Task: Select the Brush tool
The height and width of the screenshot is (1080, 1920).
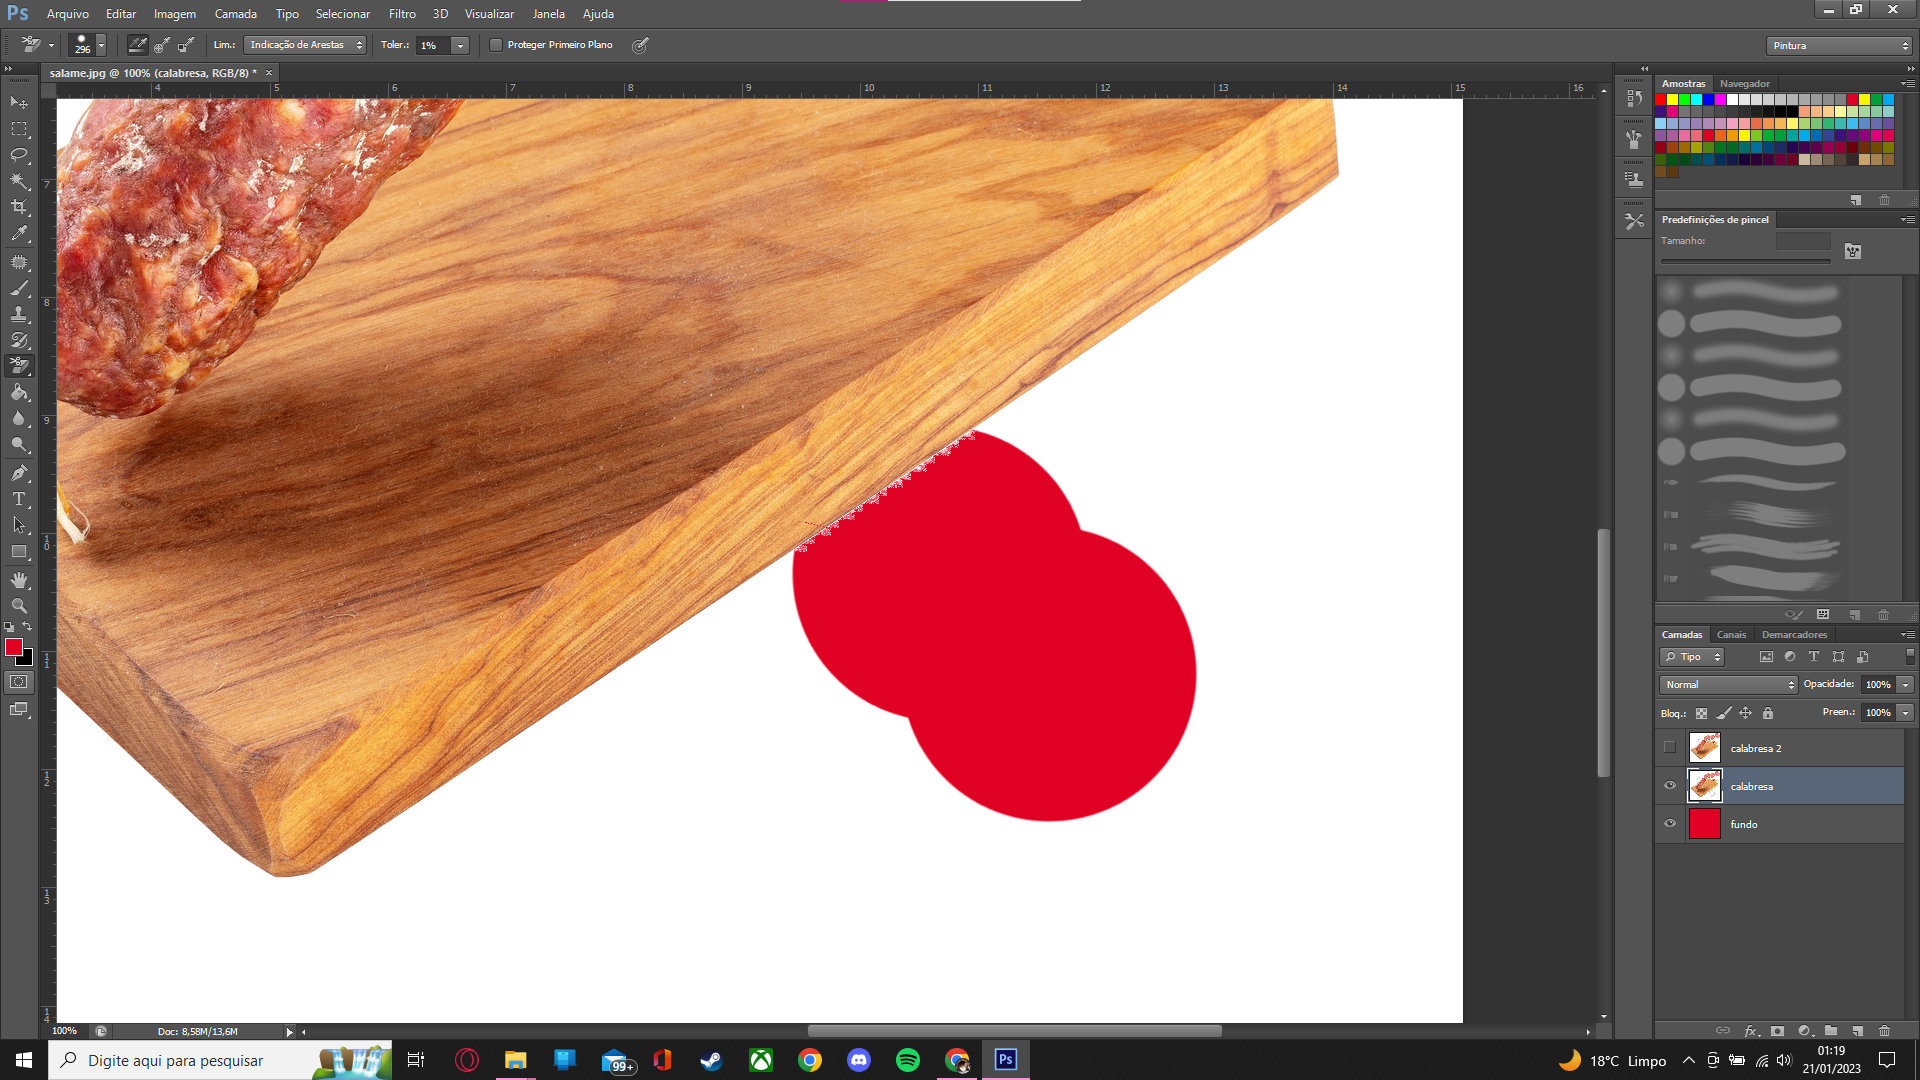Action: pos(19,288)
